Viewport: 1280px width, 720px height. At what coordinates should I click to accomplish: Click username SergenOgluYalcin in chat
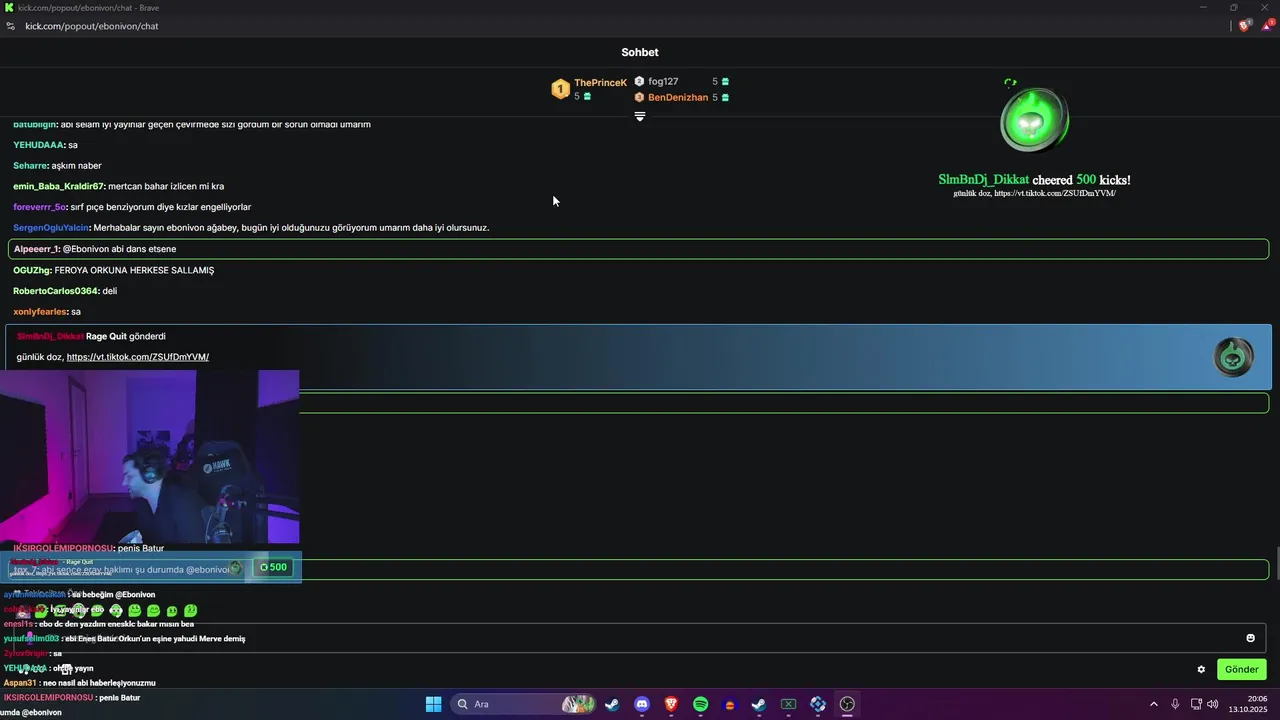tap(51, 228)
